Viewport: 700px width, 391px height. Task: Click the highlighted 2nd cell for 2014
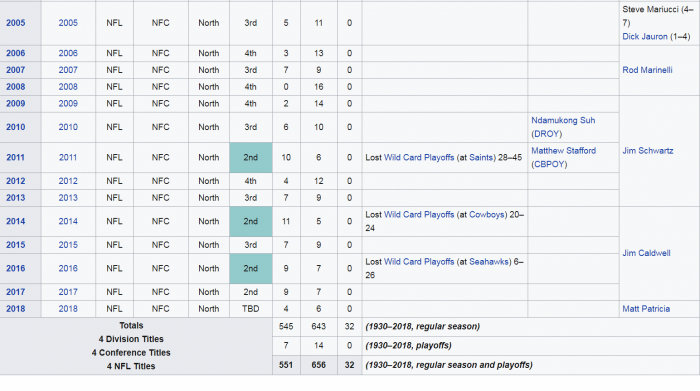(250, 221)
